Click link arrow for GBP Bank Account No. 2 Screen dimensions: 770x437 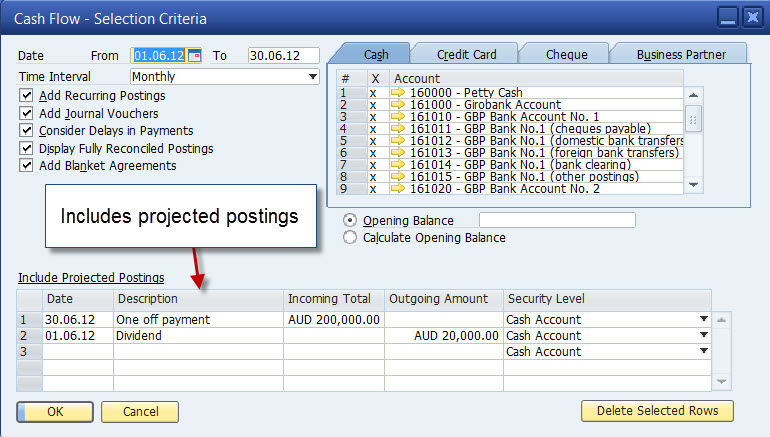[398, 188]
